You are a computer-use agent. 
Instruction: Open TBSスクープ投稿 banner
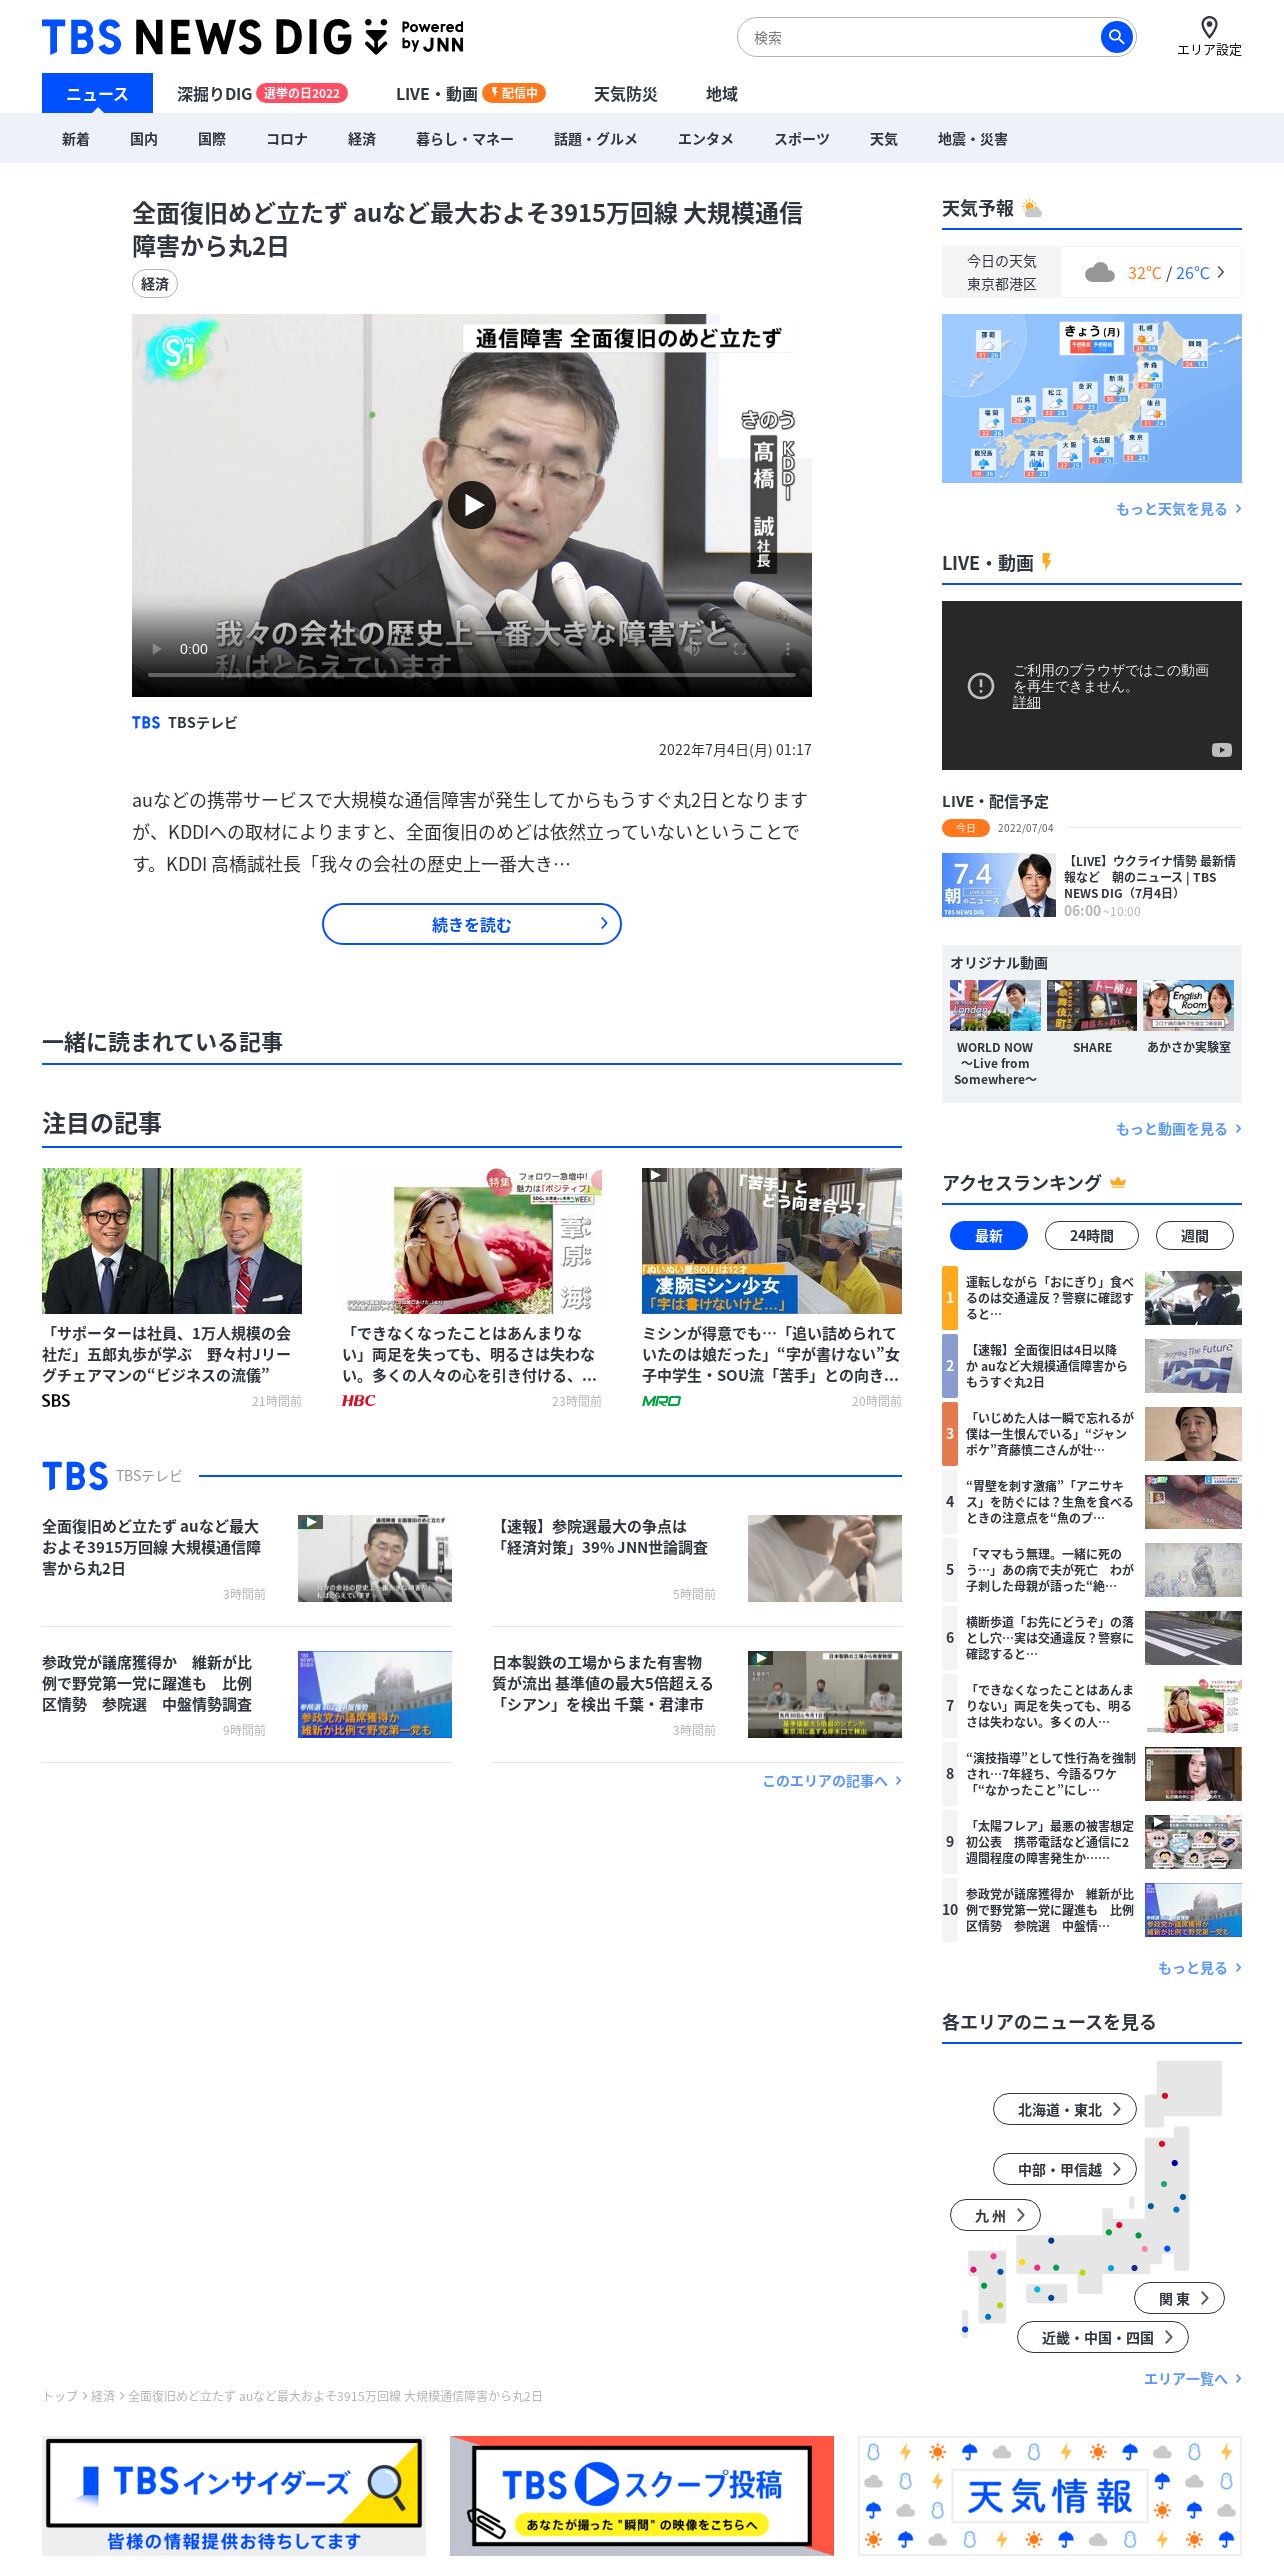pos(642,2496)
